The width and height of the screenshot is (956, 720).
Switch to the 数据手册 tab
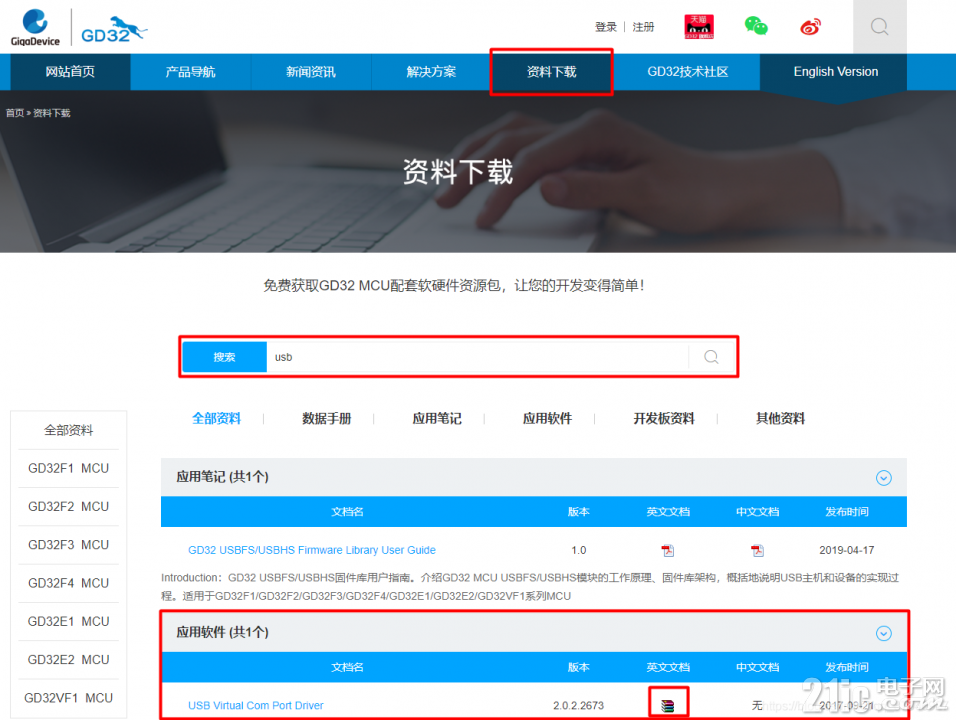pyautogui.click(x=327, y=418)
